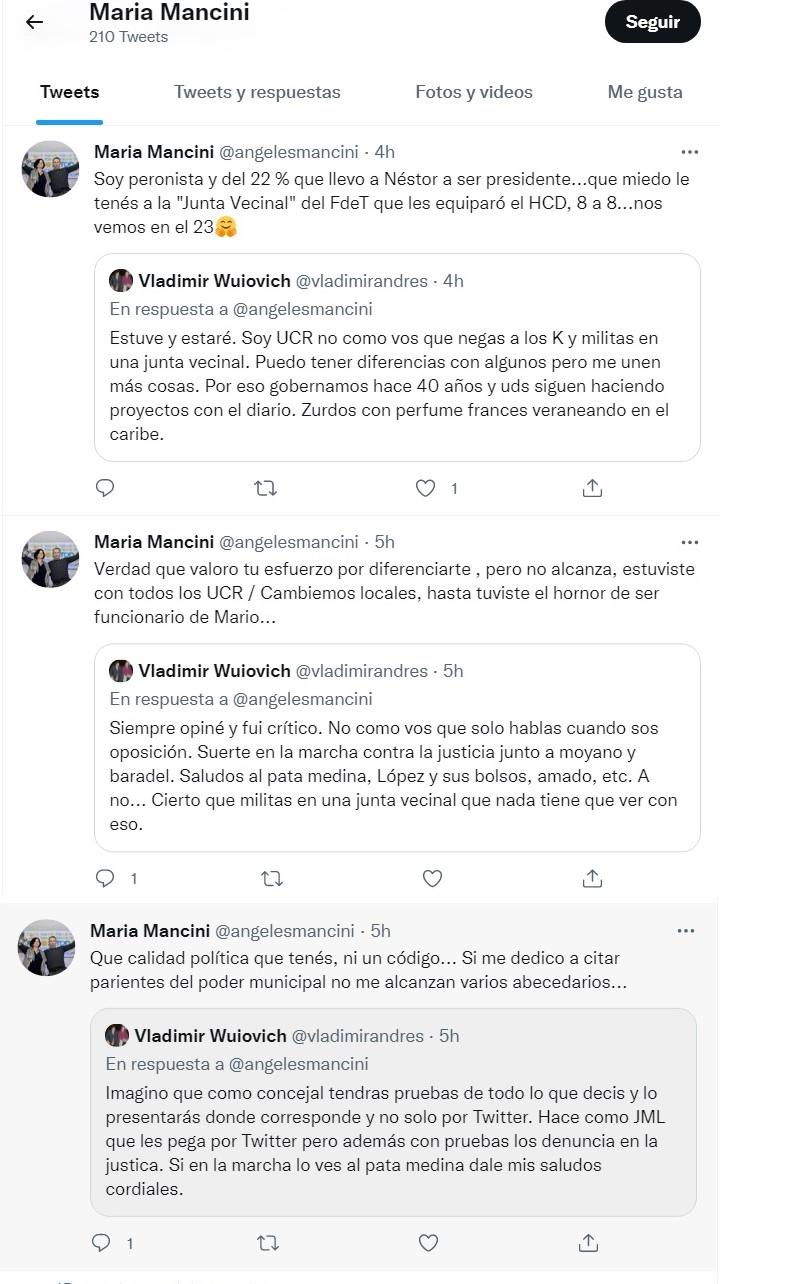Click the Seguir button

click(x=652, y=22)
